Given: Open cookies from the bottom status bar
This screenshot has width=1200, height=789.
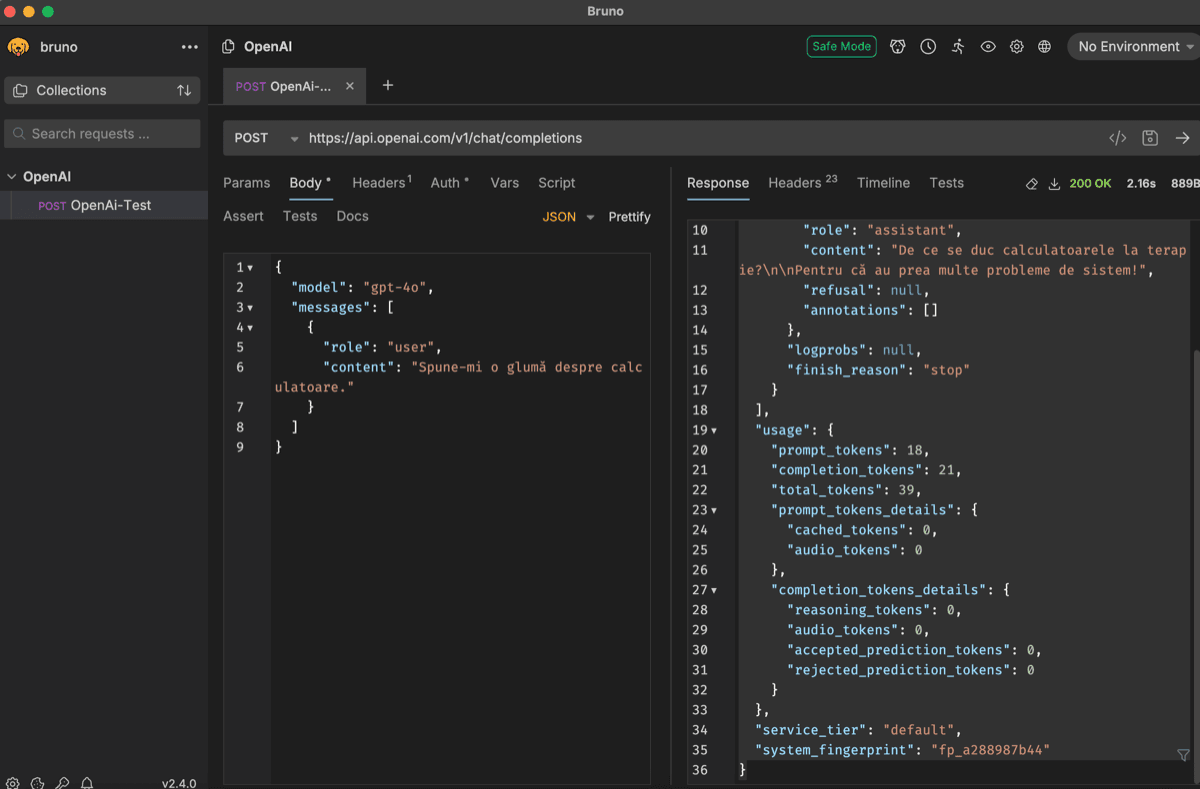Looking at the screenshot, I should point(37,783).
